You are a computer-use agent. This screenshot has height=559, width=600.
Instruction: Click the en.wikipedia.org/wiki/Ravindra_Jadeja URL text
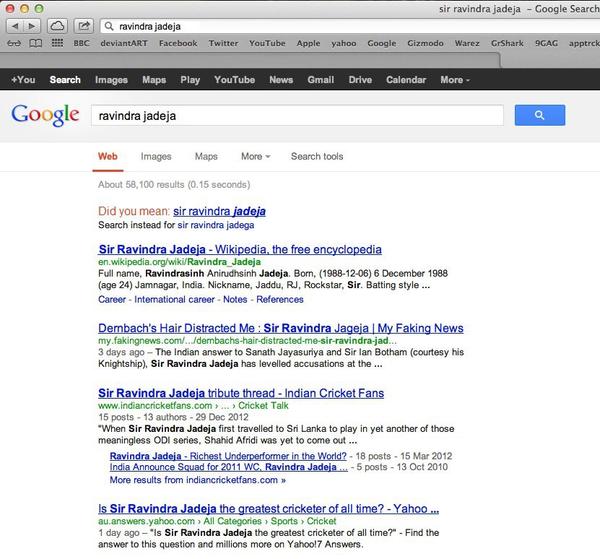179,262
